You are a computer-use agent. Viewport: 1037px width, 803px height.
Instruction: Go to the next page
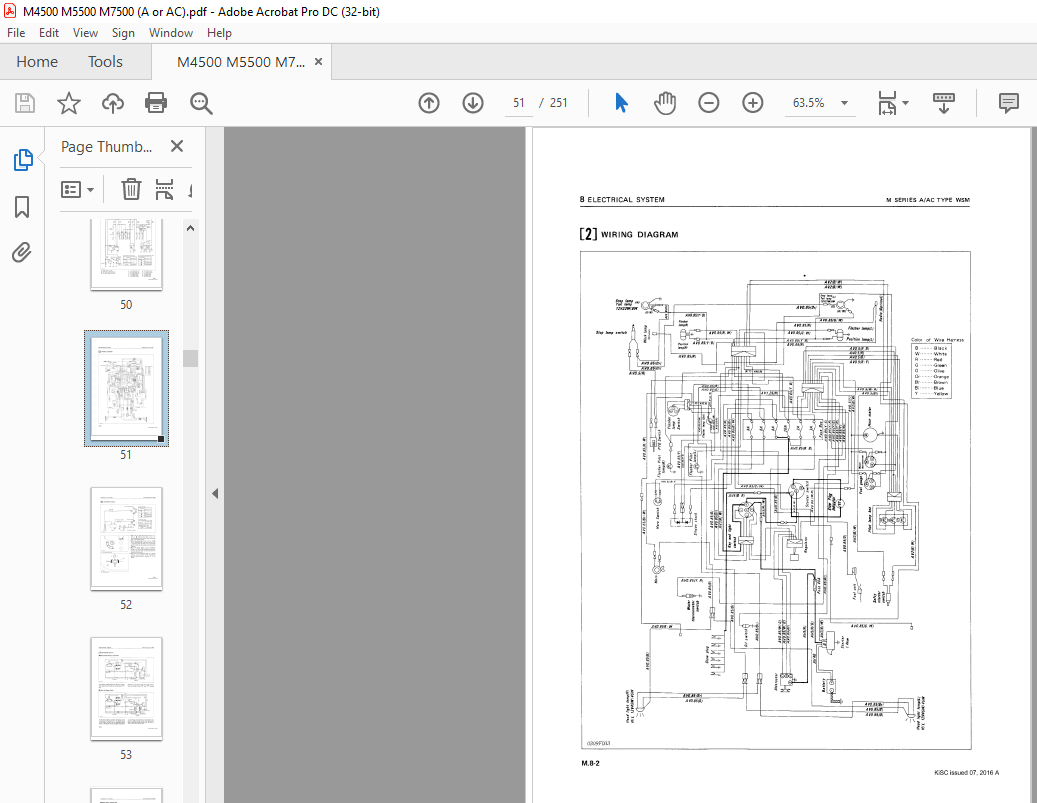[473, 103]
